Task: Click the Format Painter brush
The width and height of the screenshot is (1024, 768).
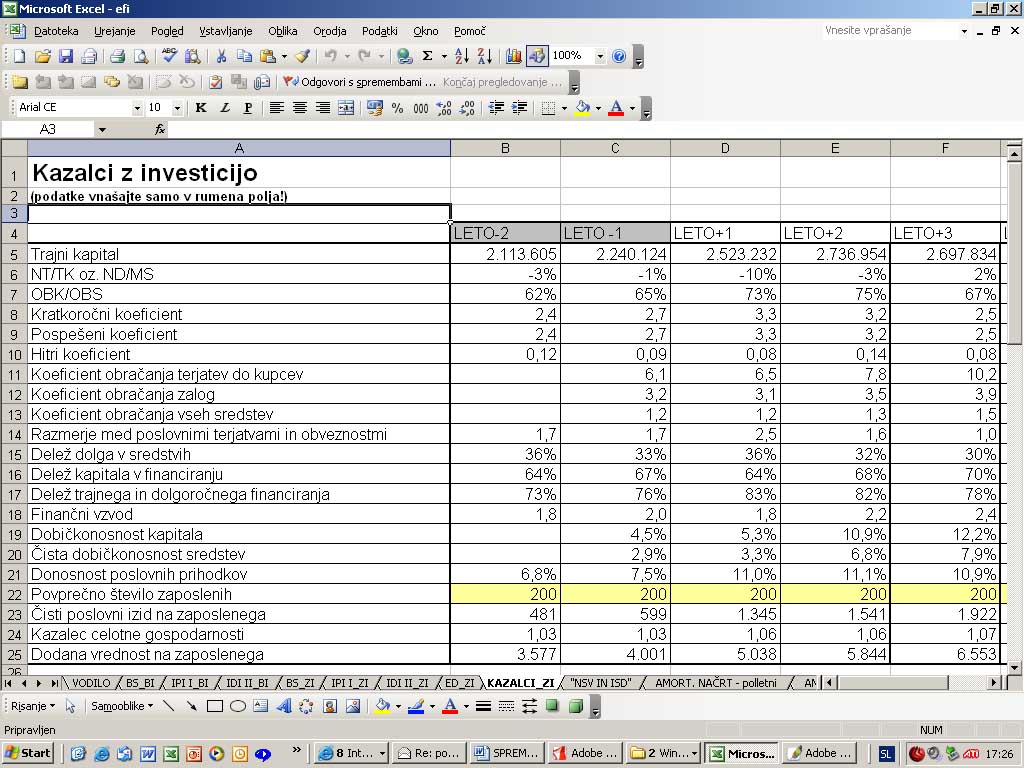Action: (302, 56)
